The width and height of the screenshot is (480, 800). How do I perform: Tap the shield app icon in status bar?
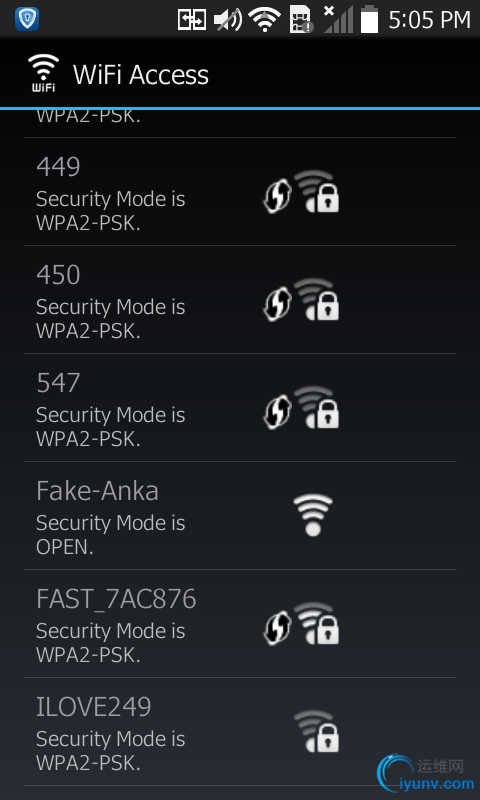pyautogui.click(x=27, y=19)
